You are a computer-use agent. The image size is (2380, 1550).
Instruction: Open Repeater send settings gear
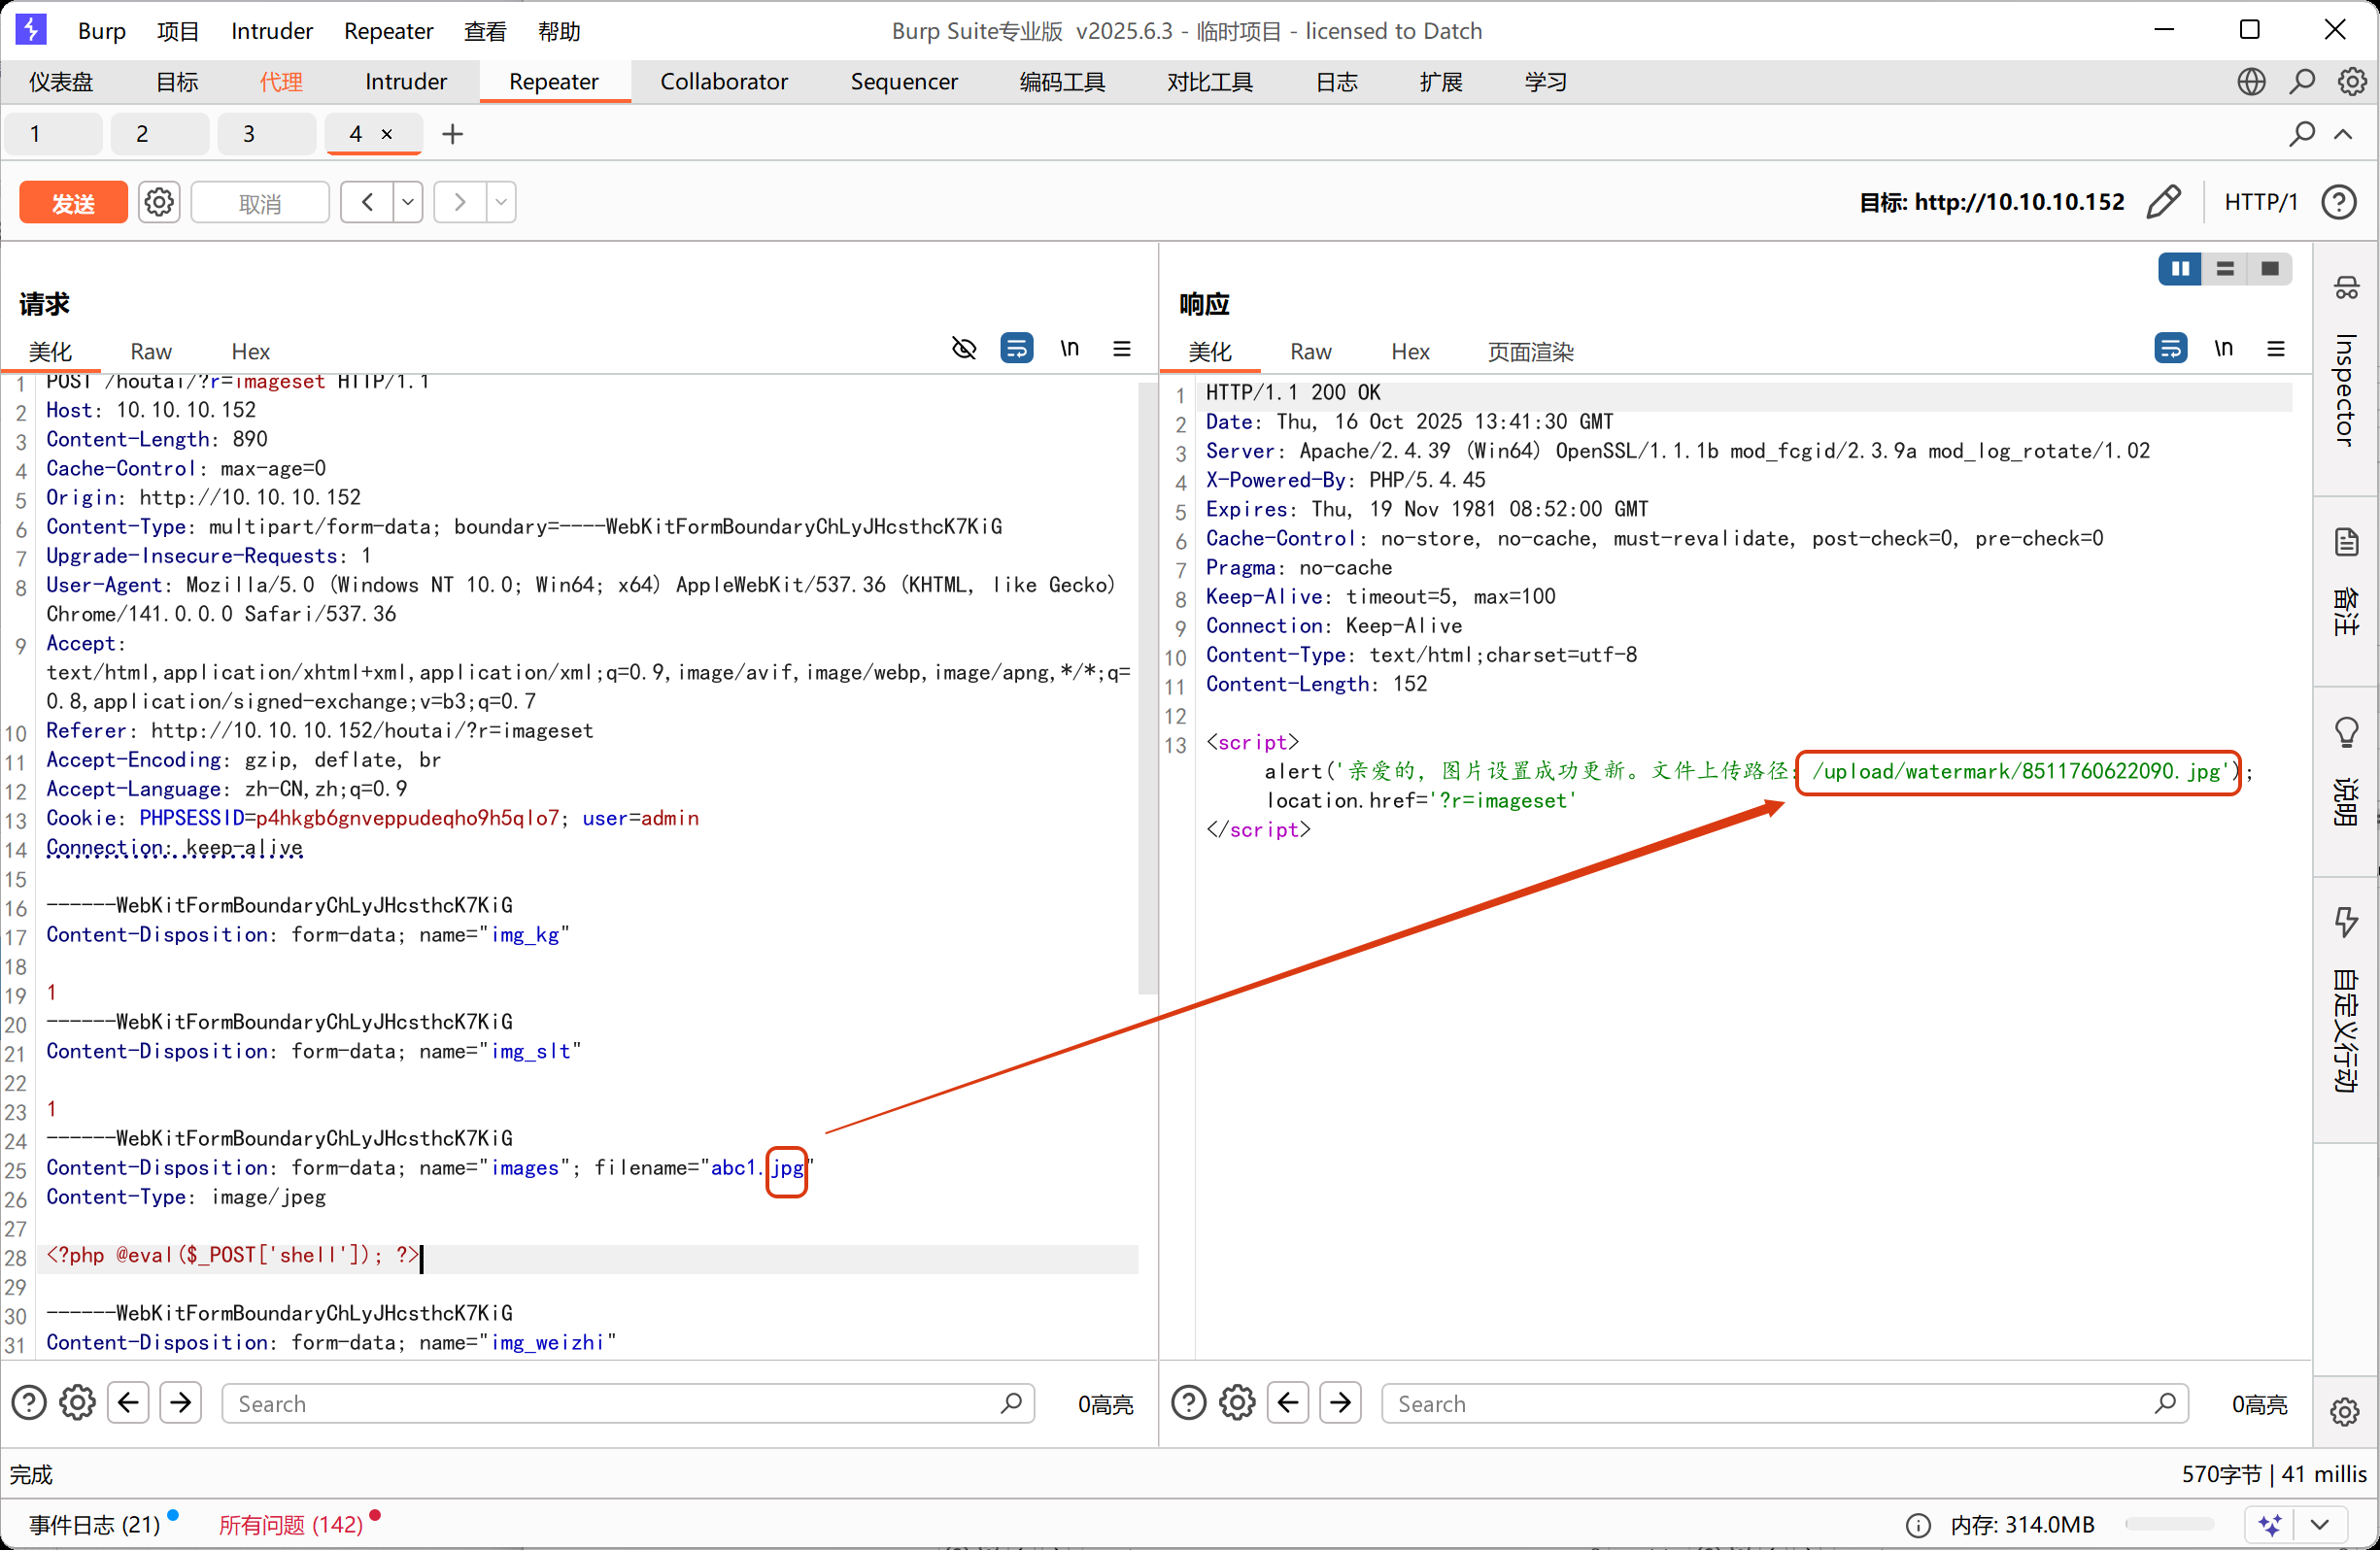158,202
